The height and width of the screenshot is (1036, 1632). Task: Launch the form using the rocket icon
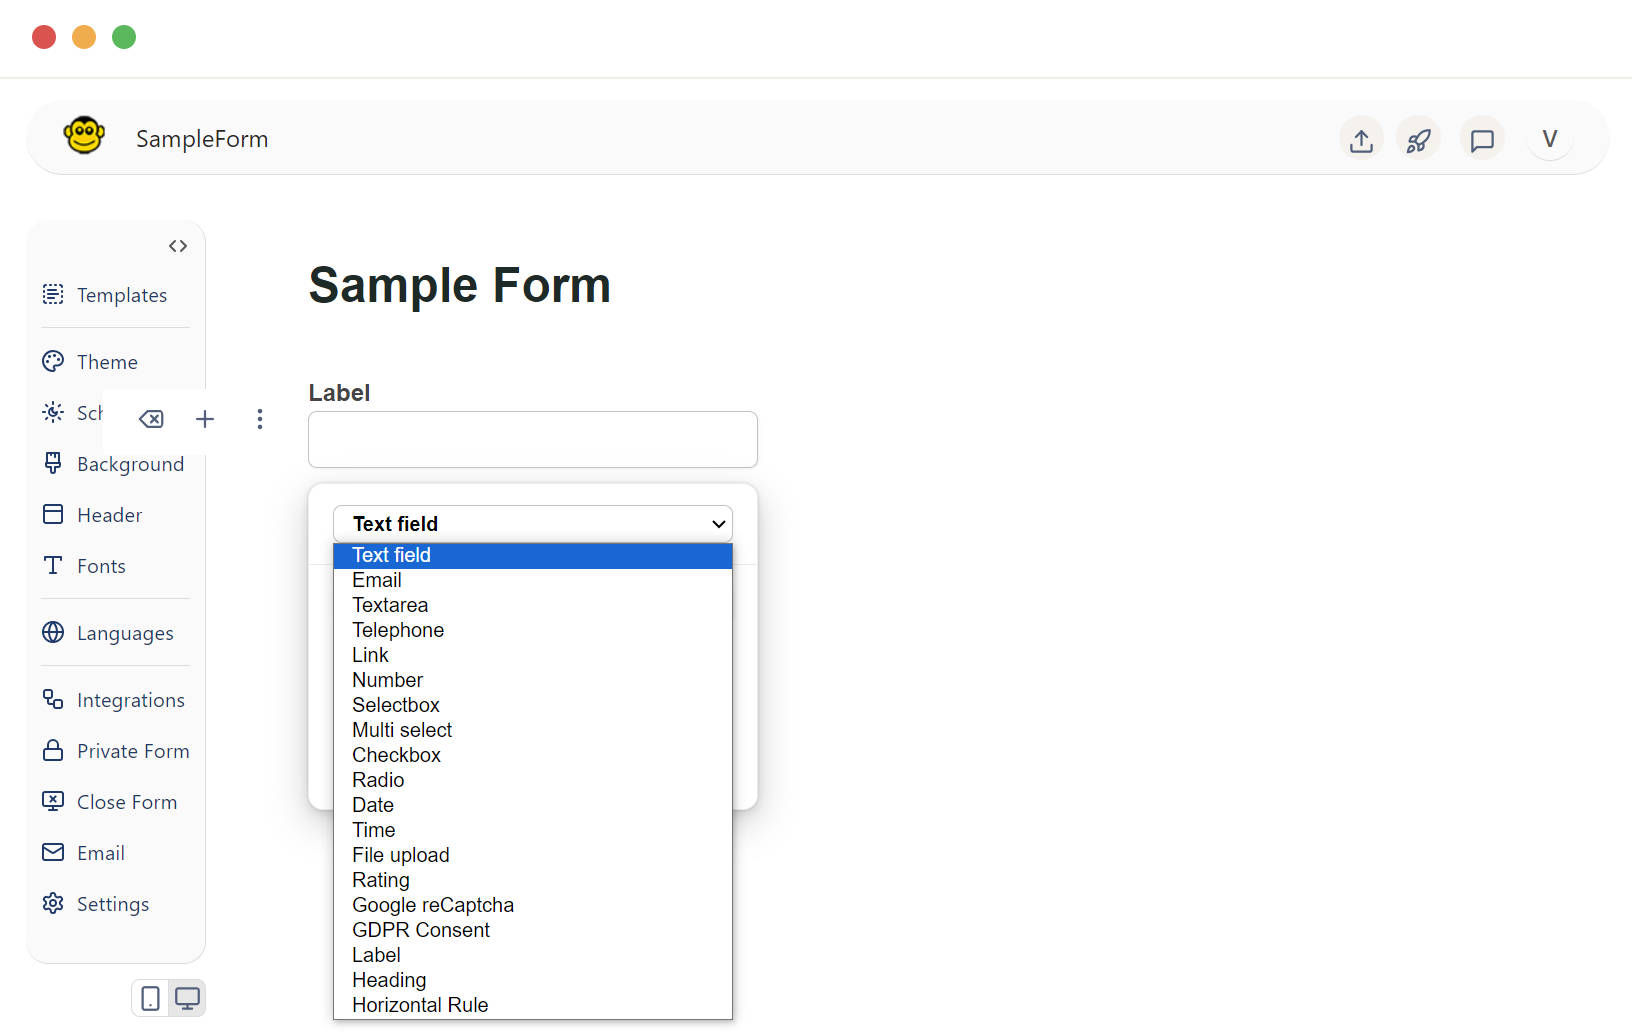pos(1419,139)
